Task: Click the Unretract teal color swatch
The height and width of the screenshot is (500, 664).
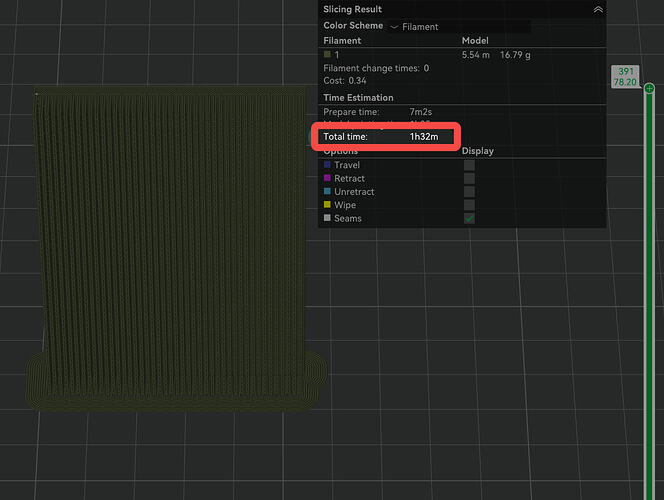Action: 327,191
